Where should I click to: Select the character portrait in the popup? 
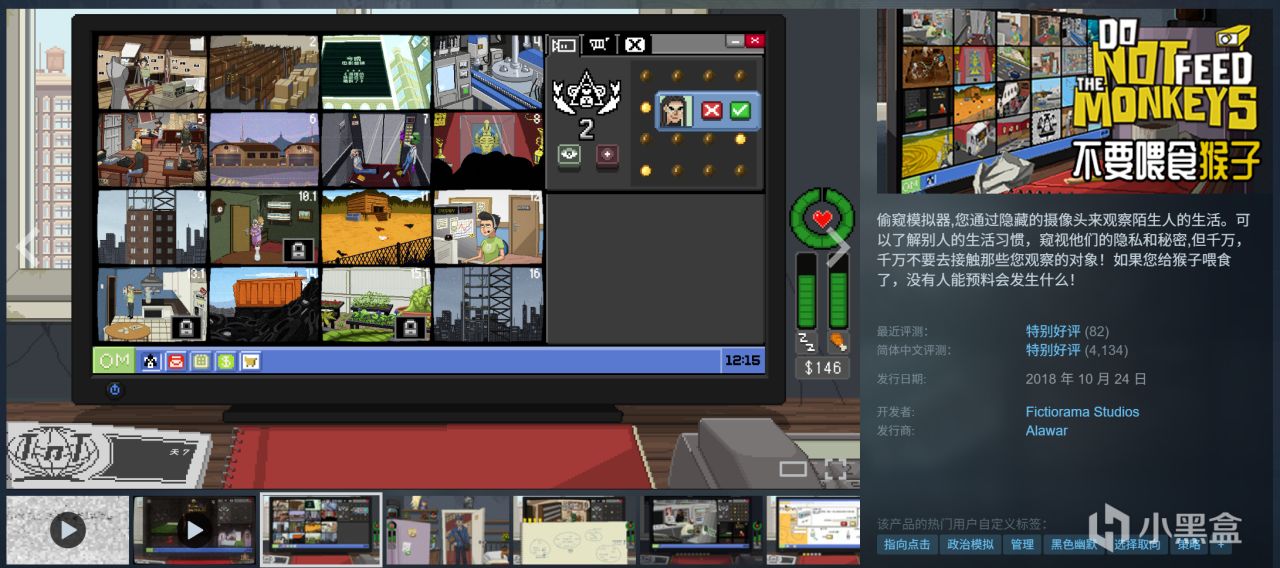click(675, 111)
